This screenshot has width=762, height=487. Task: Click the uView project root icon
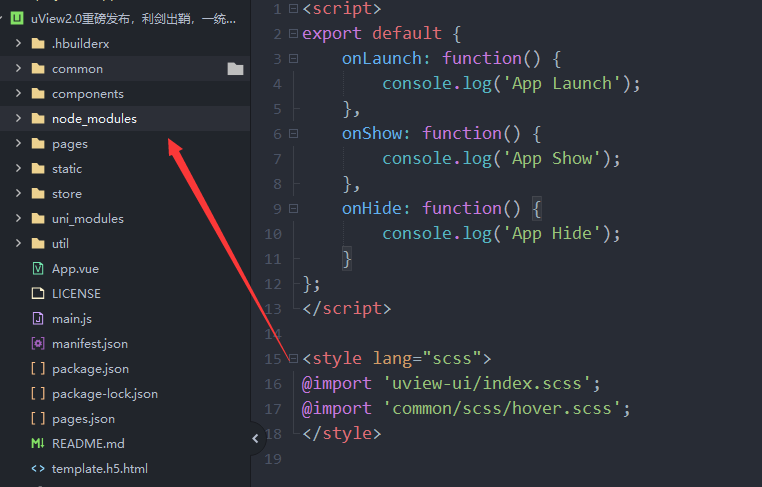coord(18,18)
